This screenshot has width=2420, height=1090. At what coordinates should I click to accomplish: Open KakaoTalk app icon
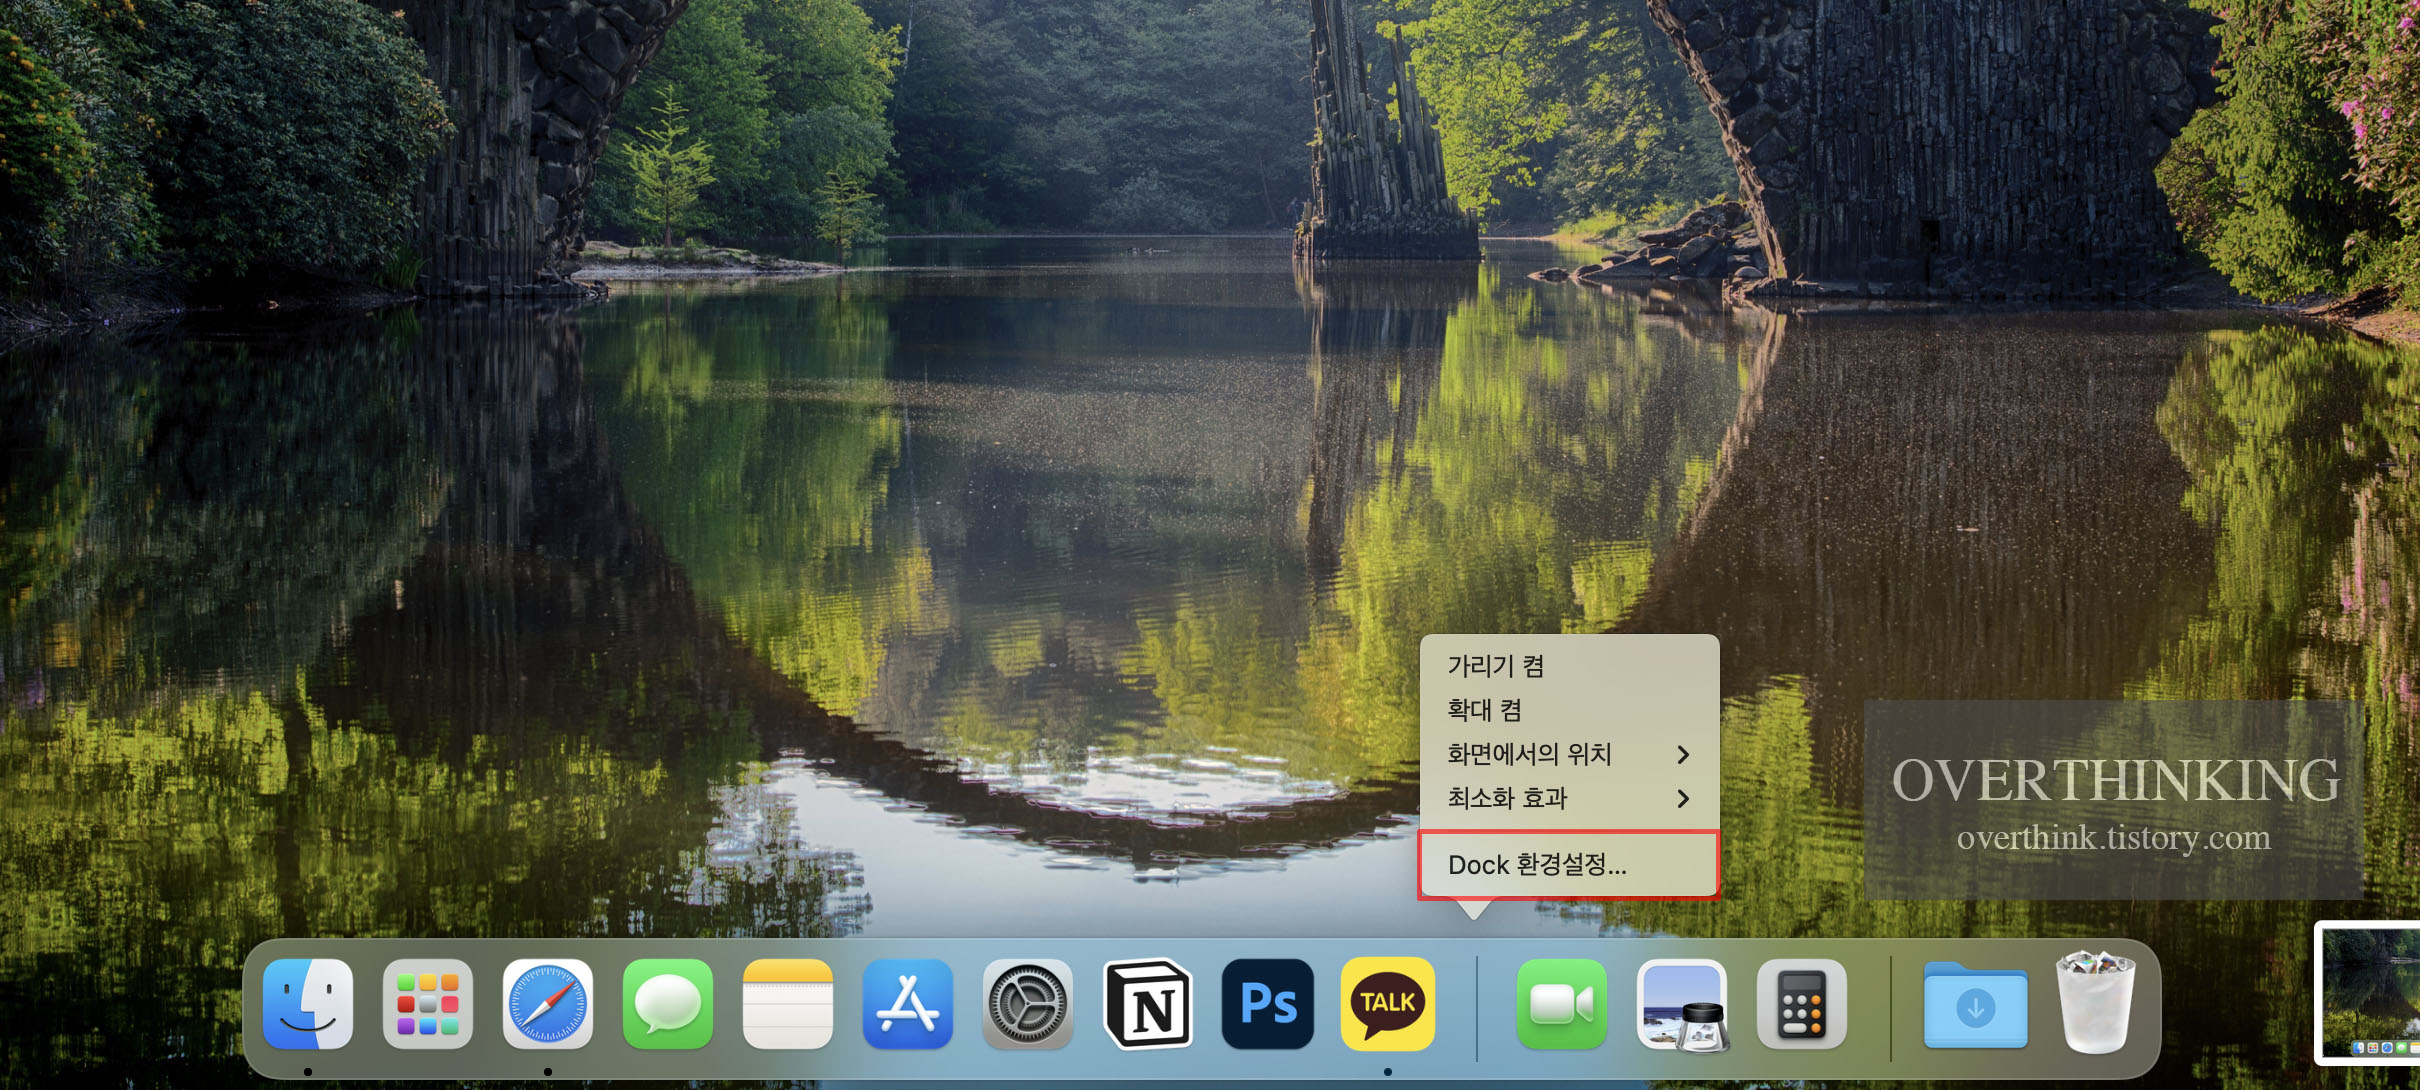click(1388, 1004)
